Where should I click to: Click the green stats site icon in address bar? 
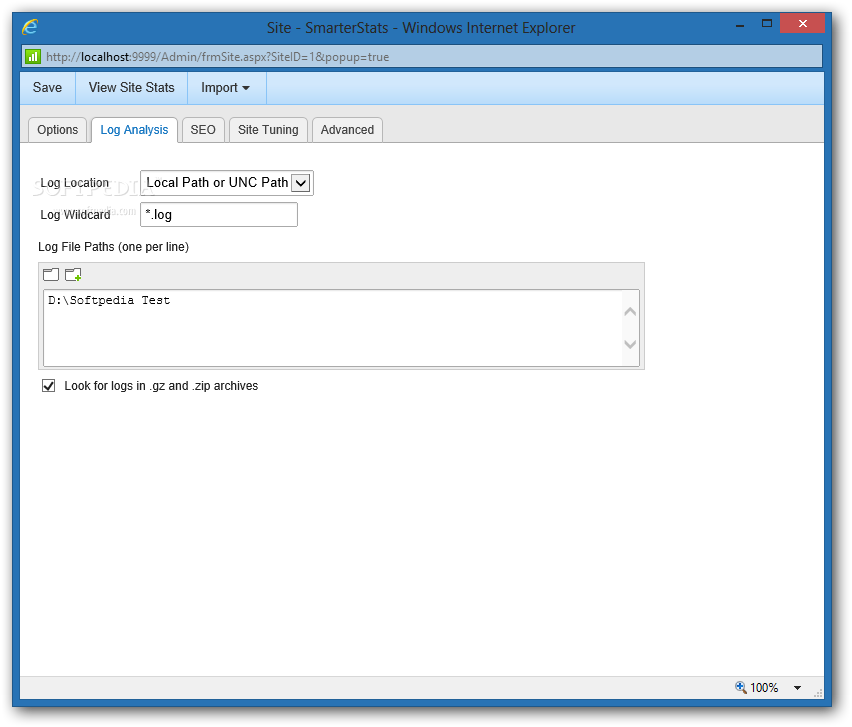click(x=33, y=57)
